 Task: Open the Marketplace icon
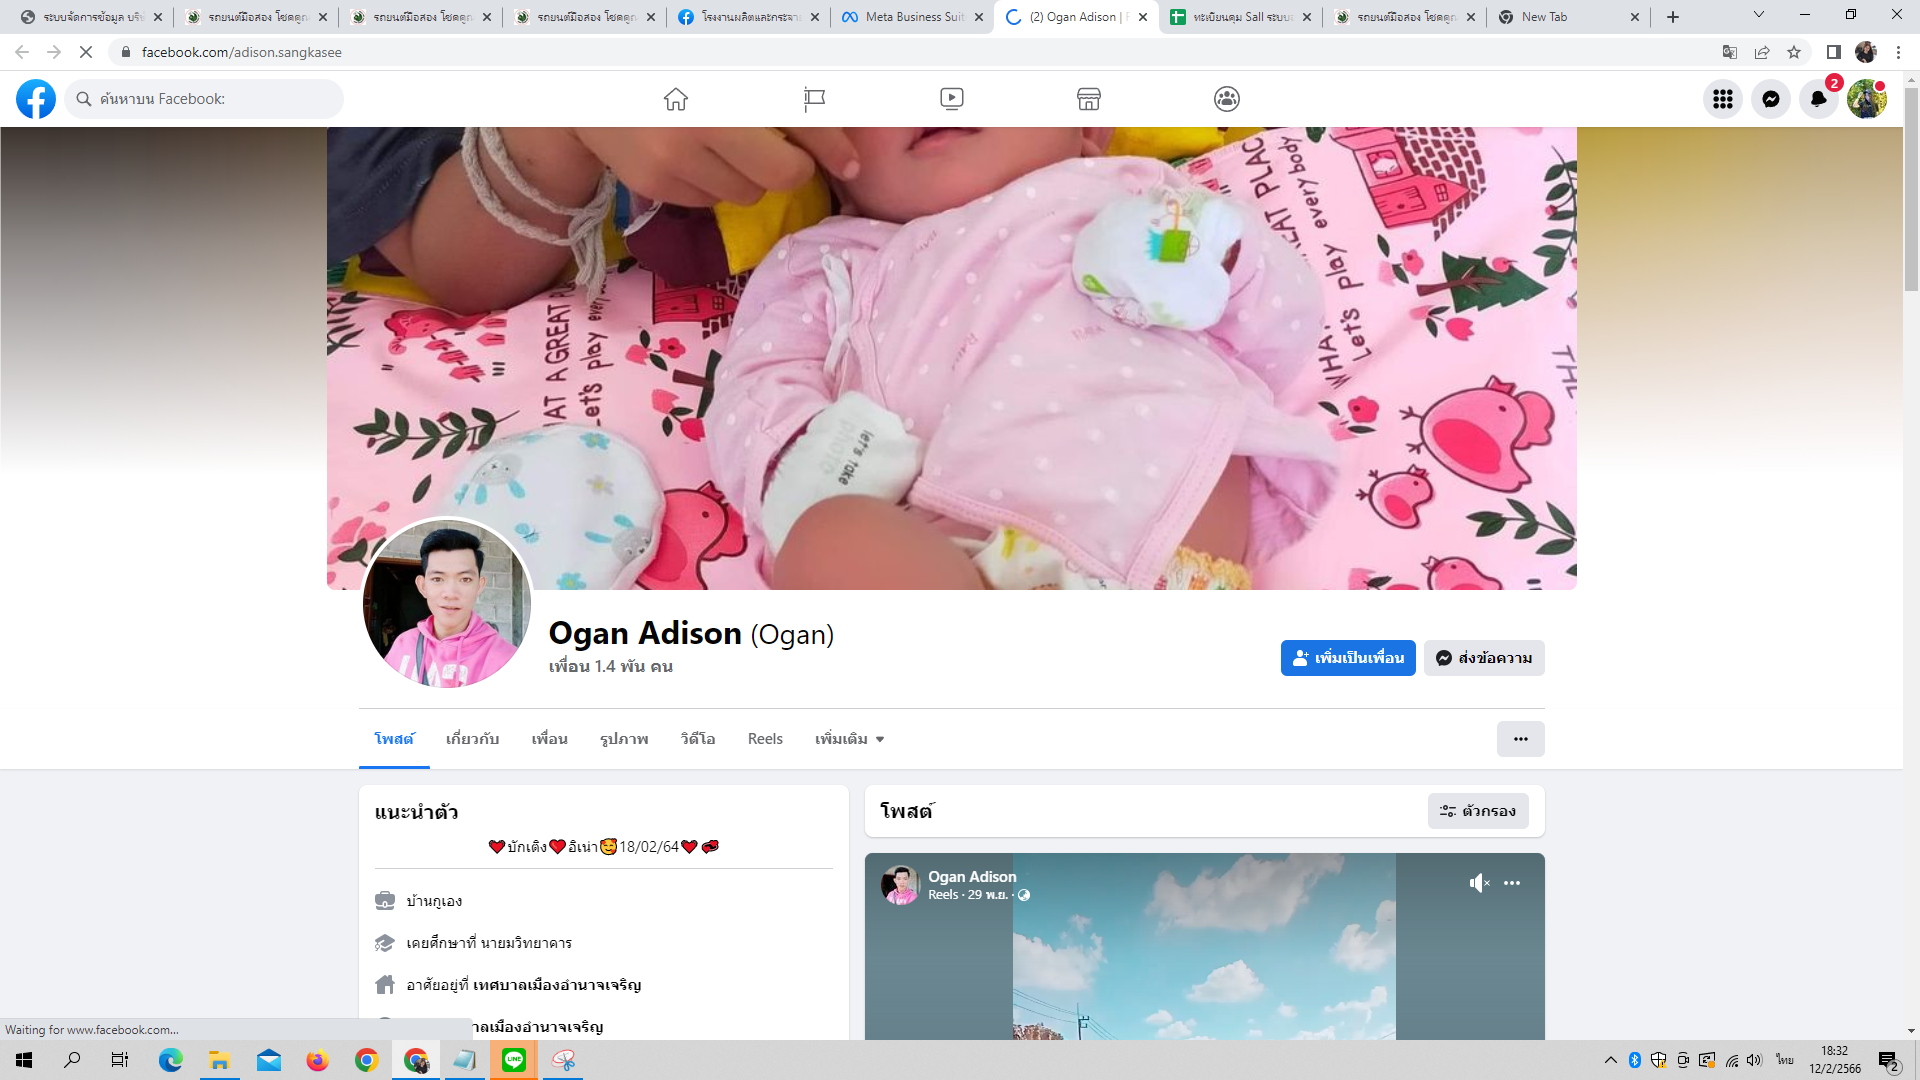click(x=1089, y=99)
